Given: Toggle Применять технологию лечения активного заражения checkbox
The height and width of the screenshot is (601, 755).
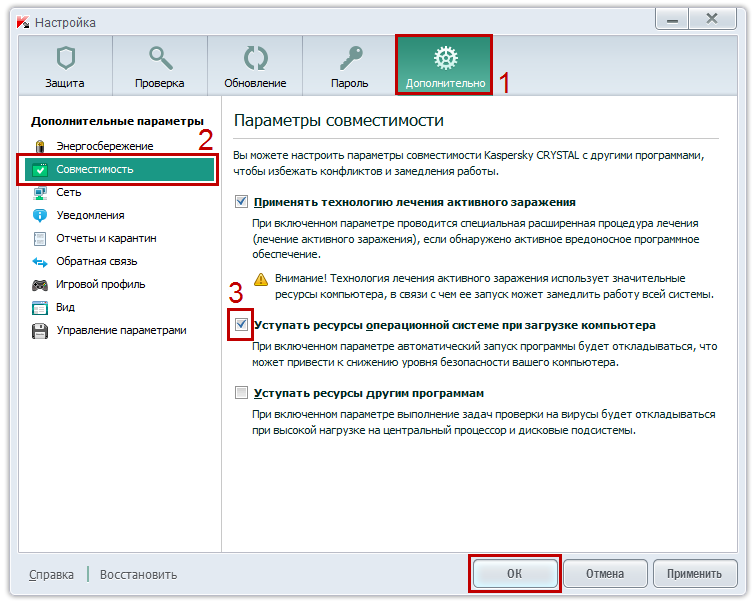Looking at the screenshot, I should [x=241, y=202].
